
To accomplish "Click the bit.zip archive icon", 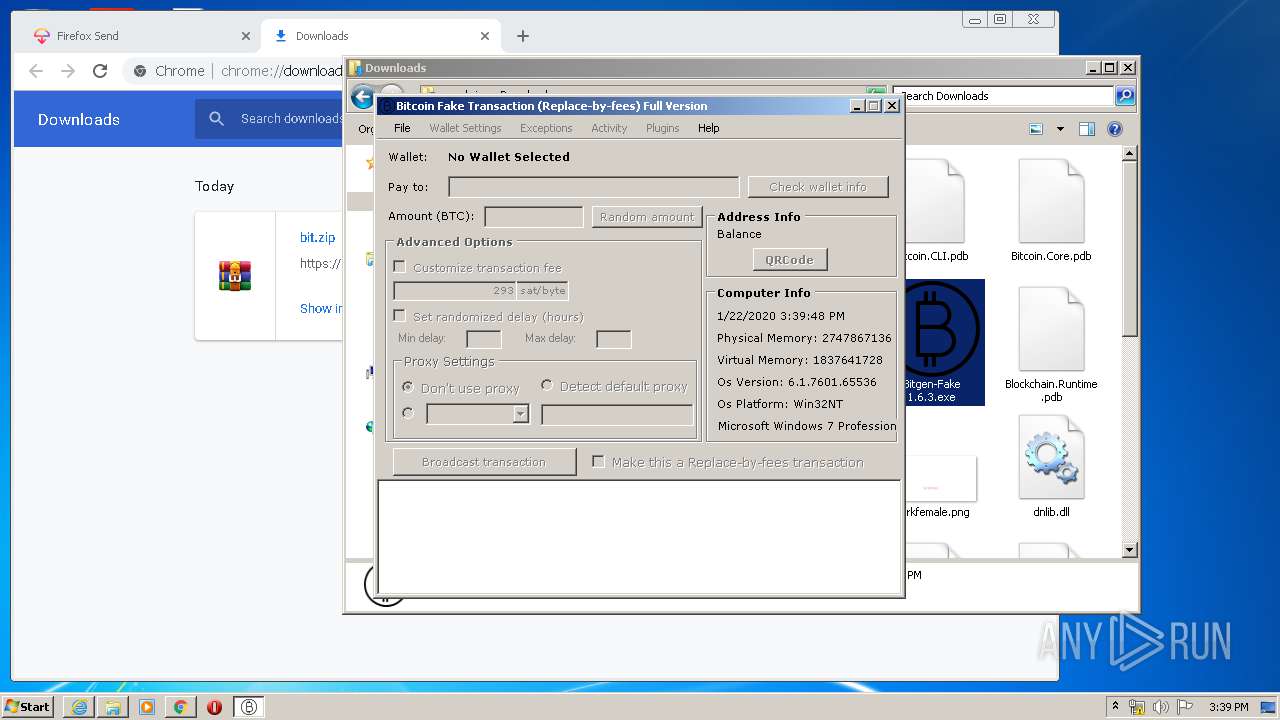I will pyautogui.click(x=235, y=276).
